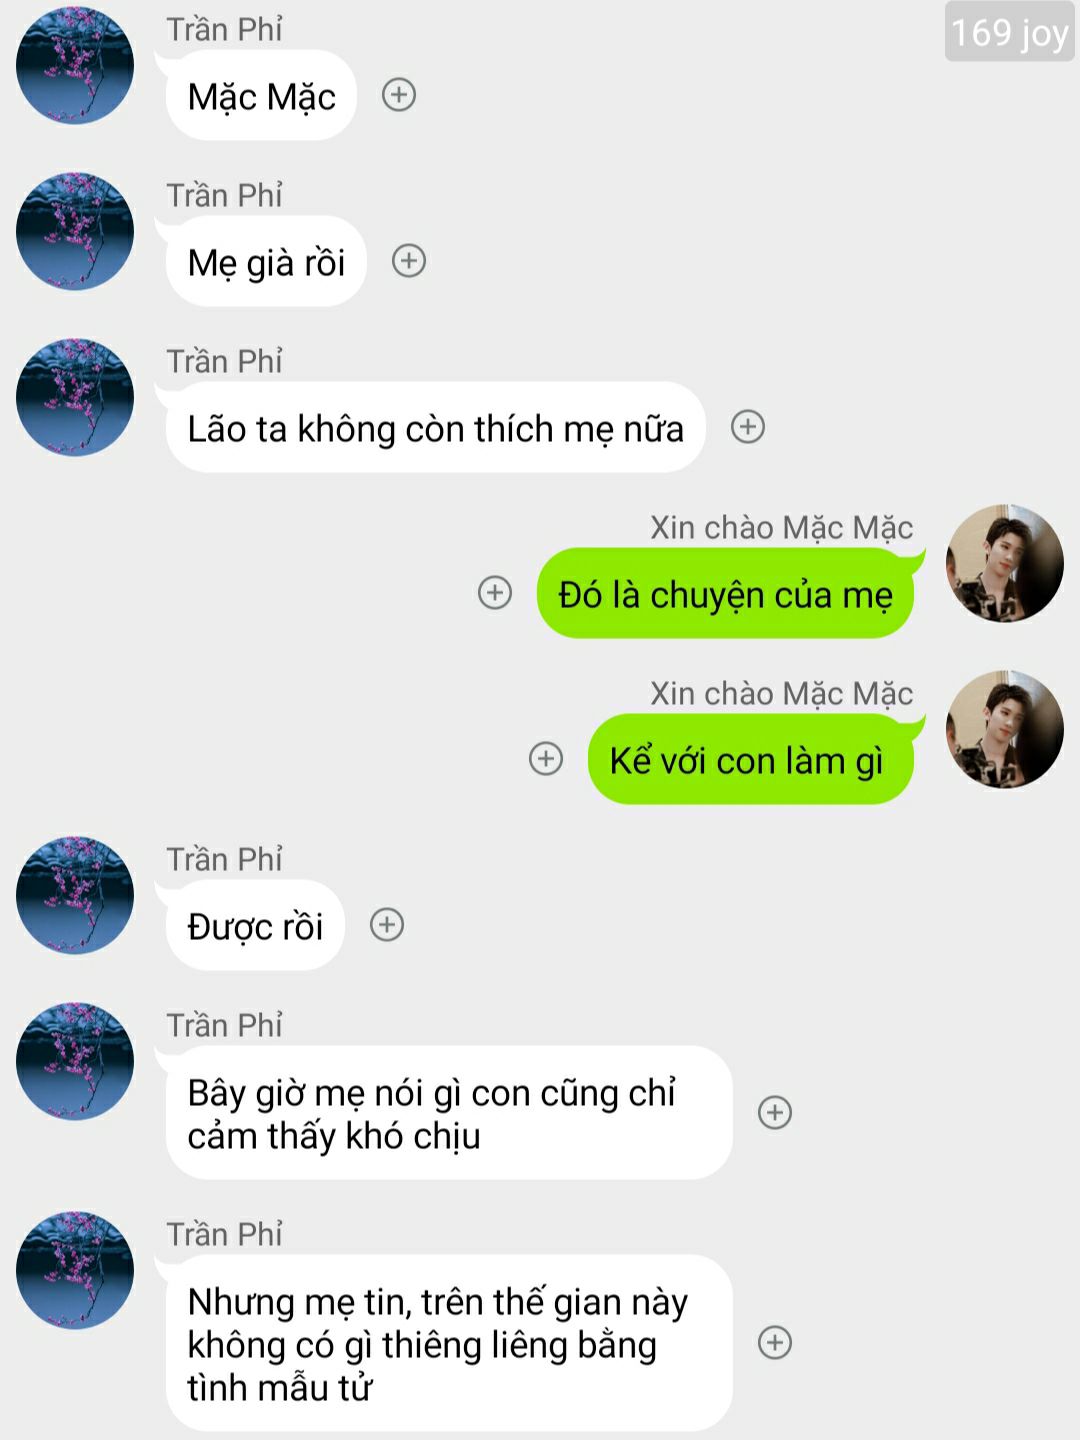This screenshot has width=1080, height=1440.
Task: Open Trần Phỉ avatar beside "Bây giờ mẹ nói gì" message
Action: coord(75,1061)
